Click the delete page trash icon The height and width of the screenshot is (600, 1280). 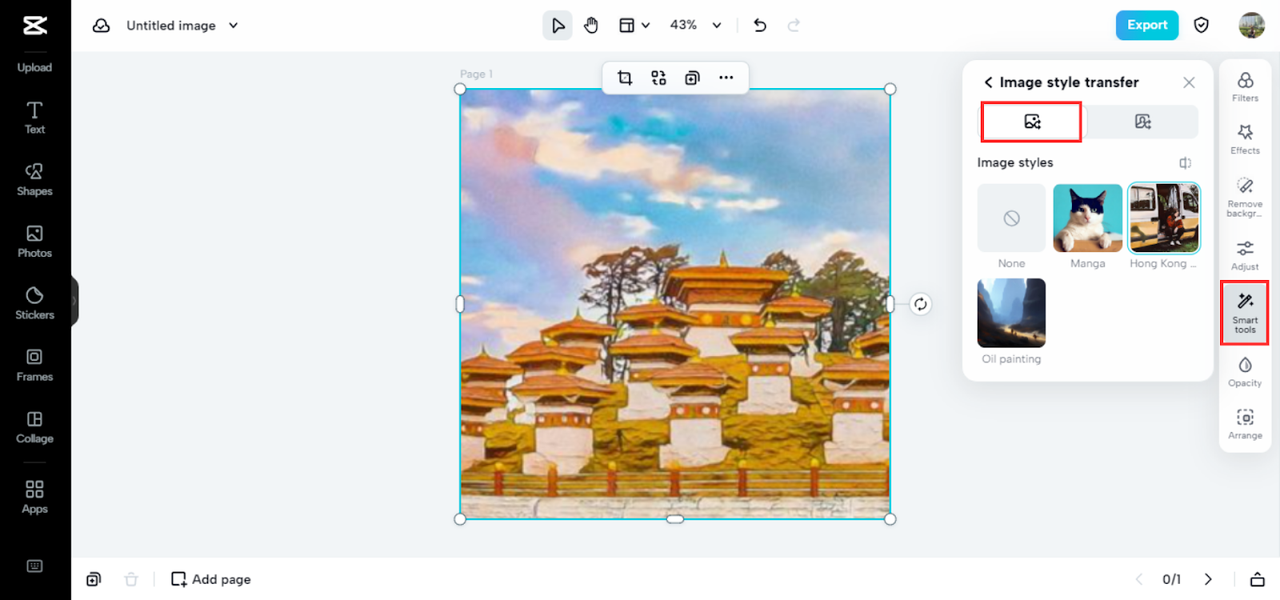(x=131, y=579)
